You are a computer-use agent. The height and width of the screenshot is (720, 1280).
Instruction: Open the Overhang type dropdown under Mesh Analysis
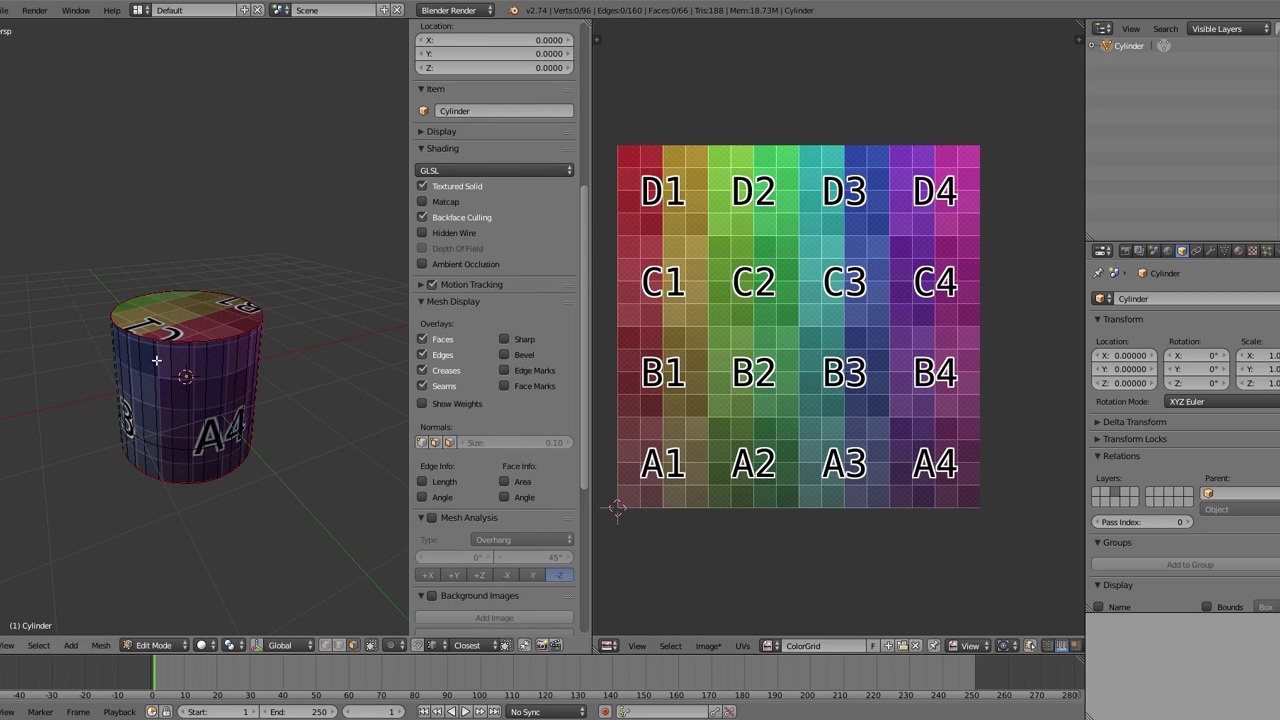click(523, 540)
